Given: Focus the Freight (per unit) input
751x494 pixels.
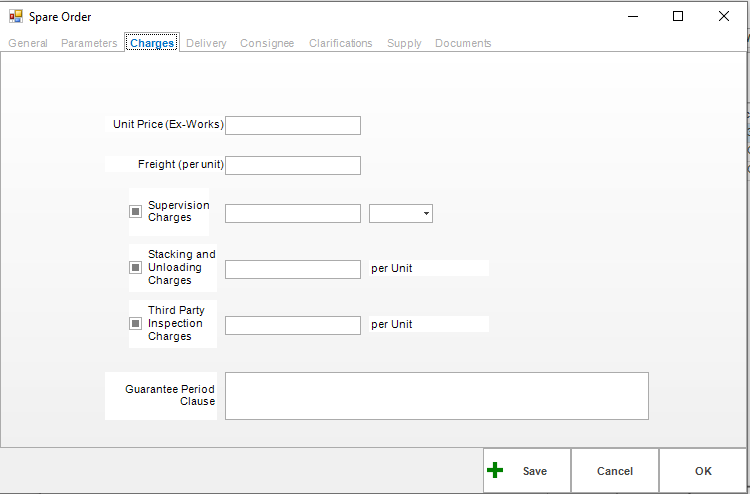Looking at the screenshot, I should (293, 165).
